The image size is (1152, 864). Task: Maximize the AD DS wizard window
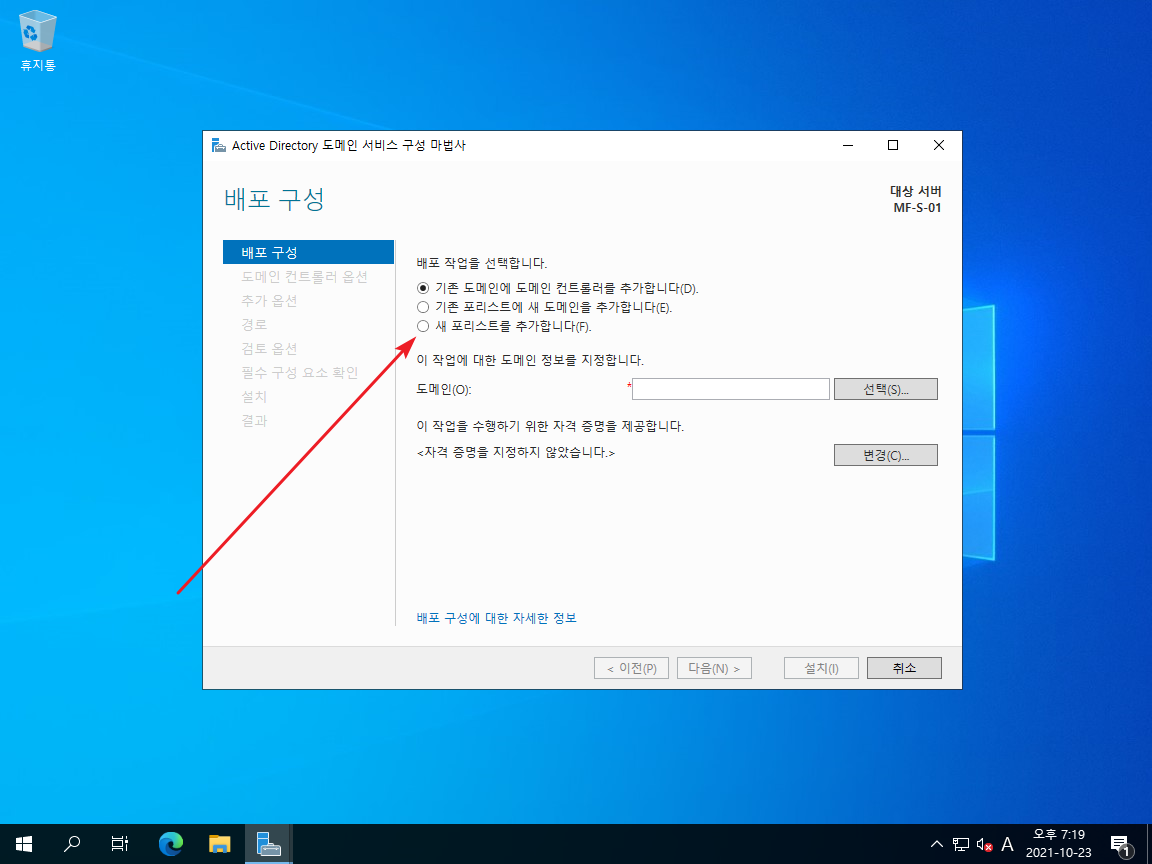tap(893, 145)
